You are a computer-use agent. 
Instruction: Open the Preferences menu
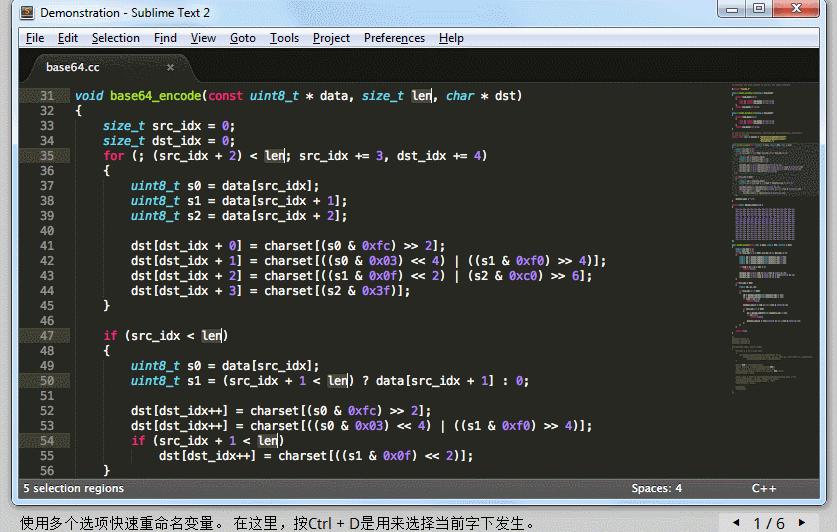point(394,38)
